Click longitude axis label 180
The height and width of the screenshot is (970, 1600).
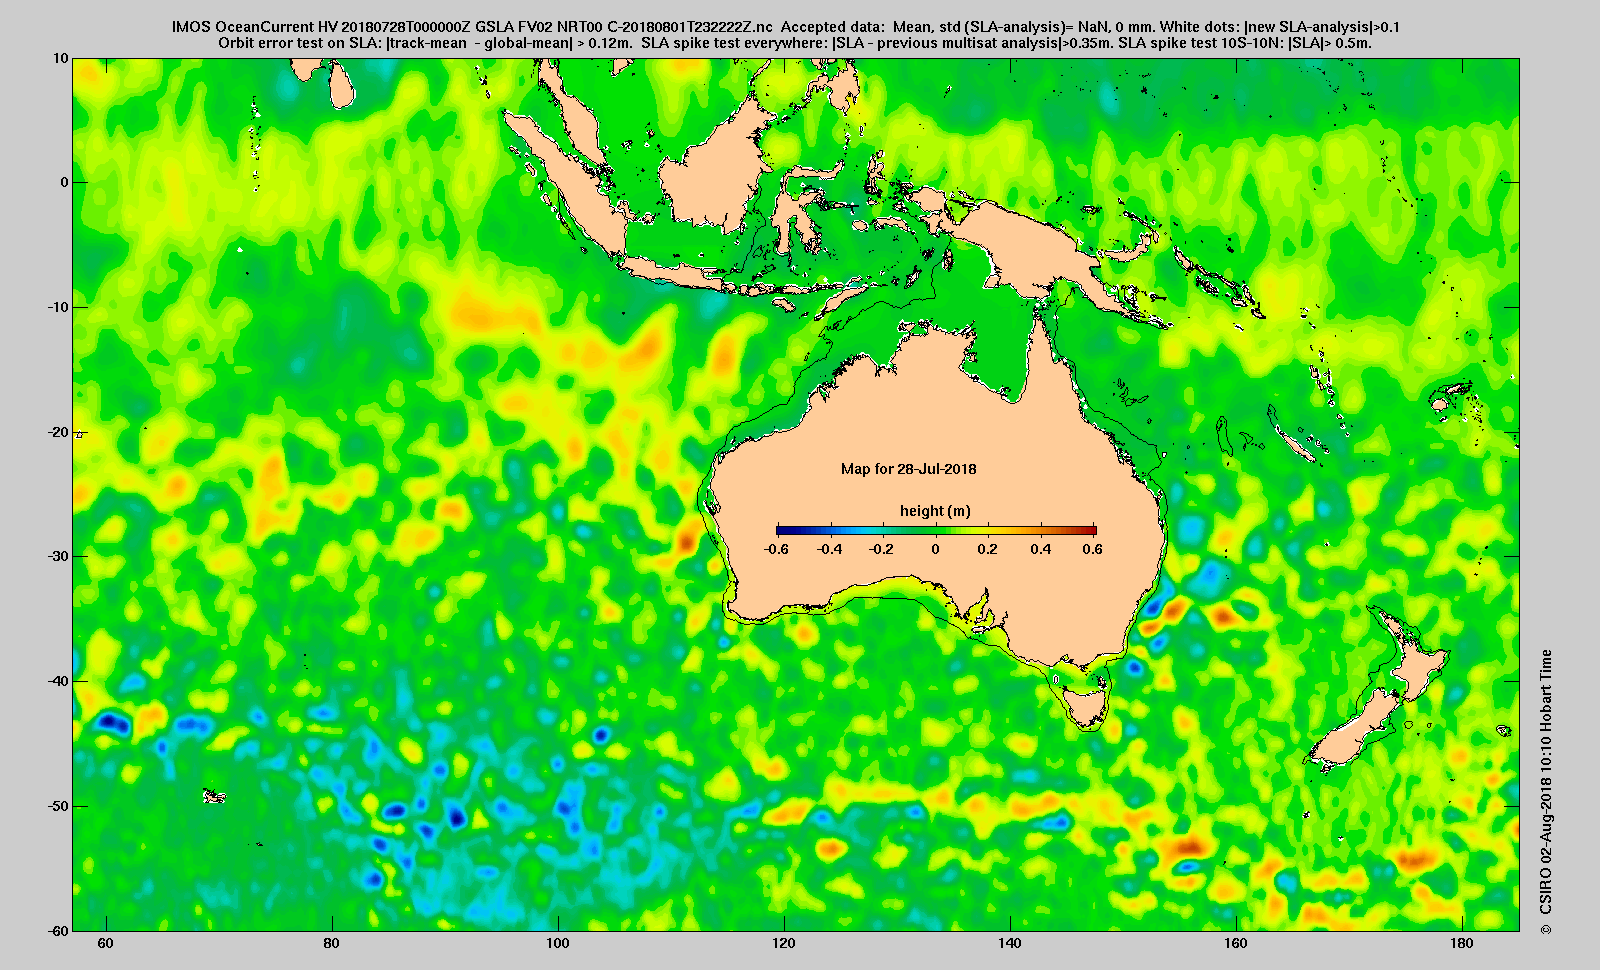tap(1462, 944)
